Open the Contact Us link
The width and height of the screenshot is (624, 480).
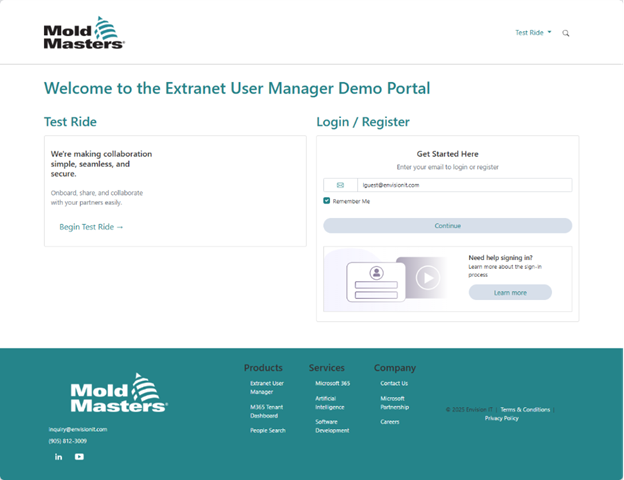(x=394, y=383)
